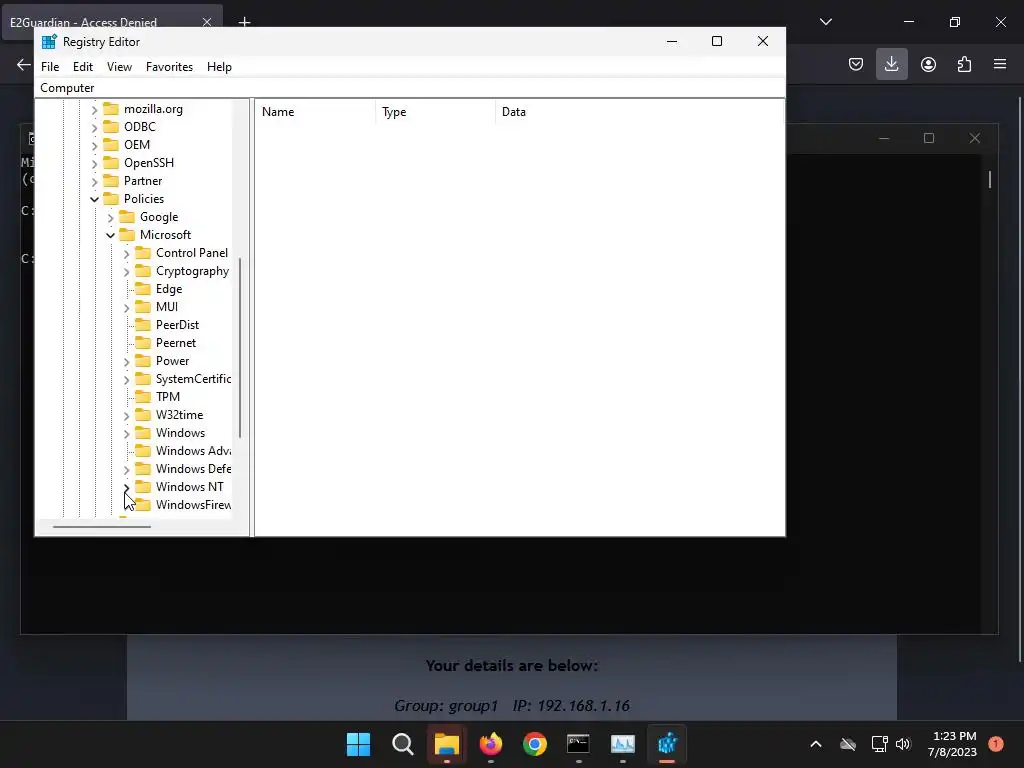Select the Peernet folder icon
1024x768 pixels.
pos(142,343)
